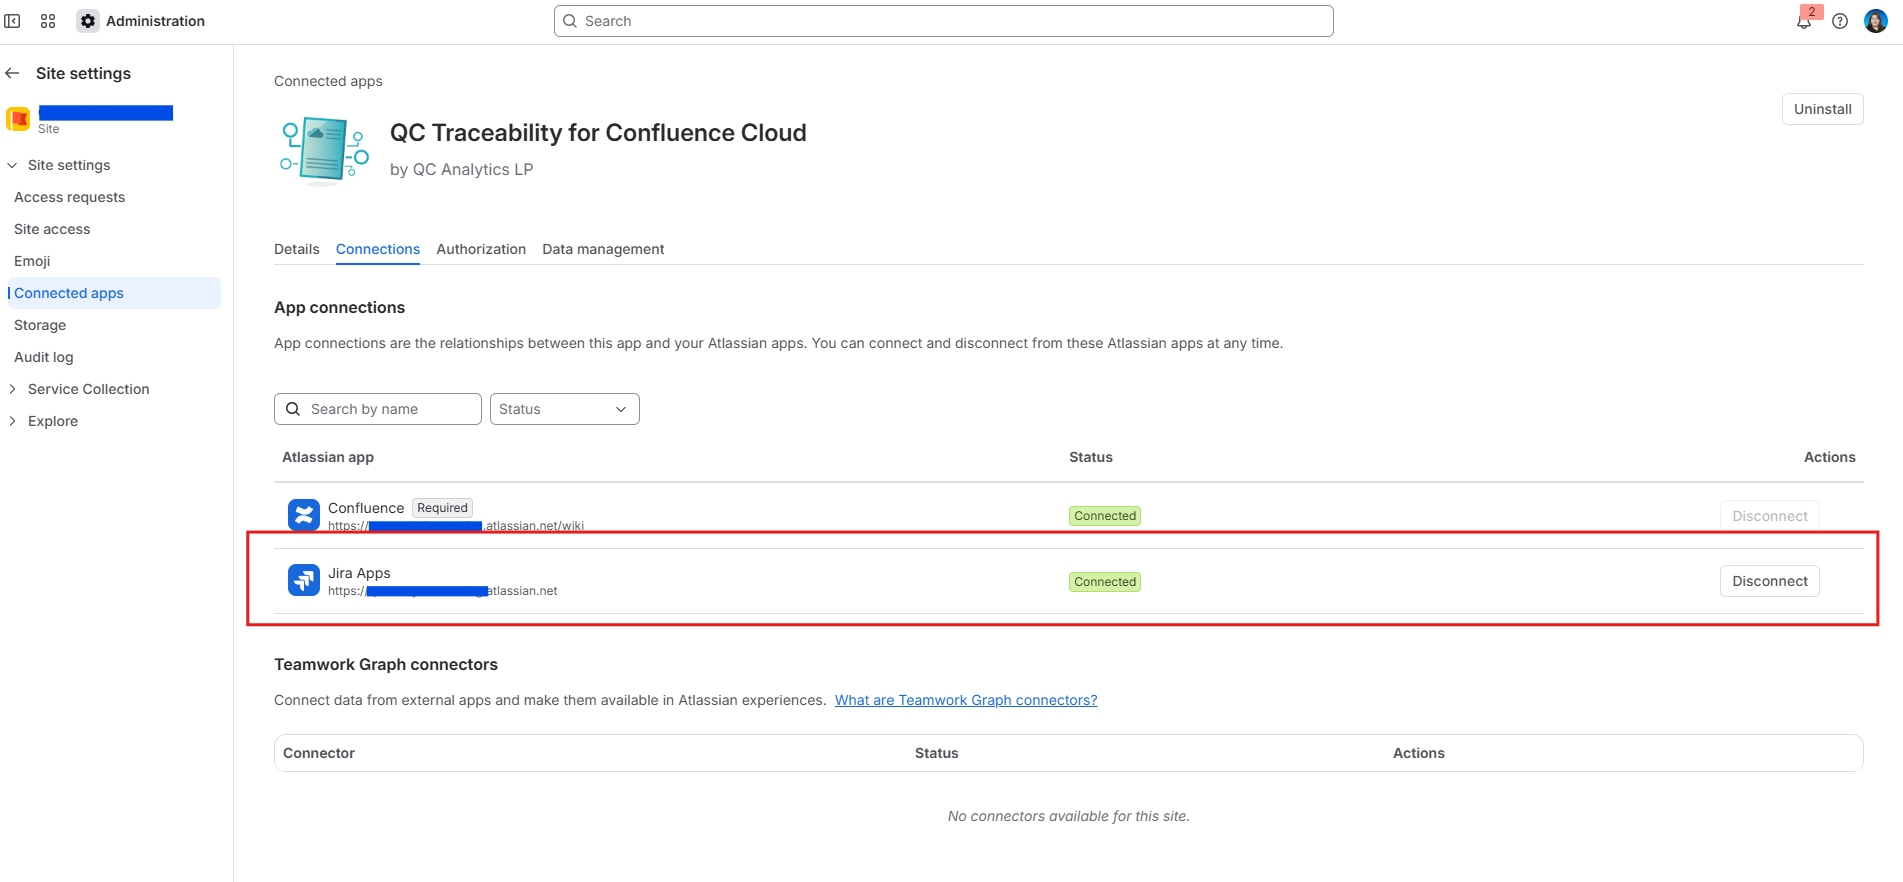
Task: Click the Administration gear icon
Action: click(88, 21)
